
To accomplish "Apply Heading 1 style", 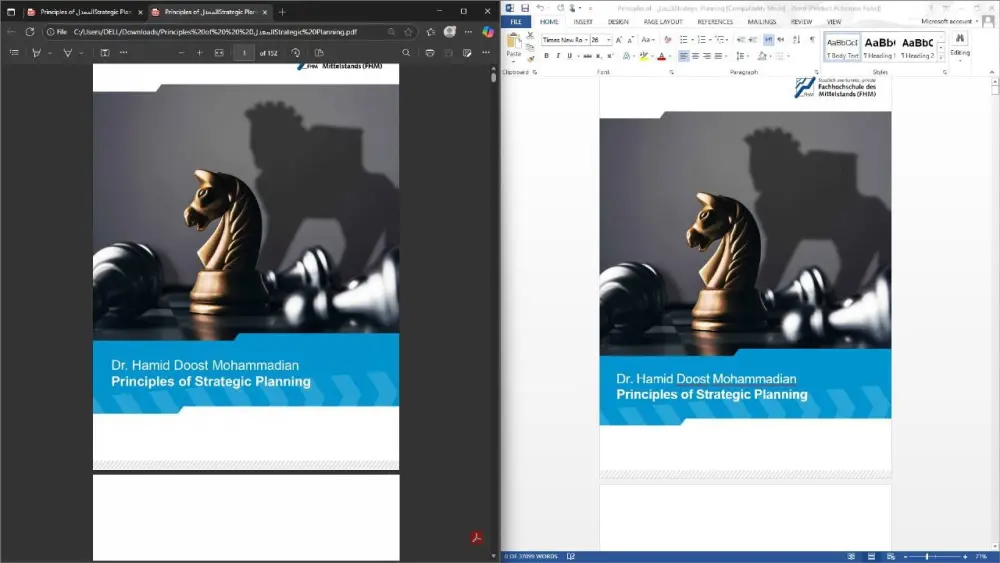I will (x=879, y=47).
